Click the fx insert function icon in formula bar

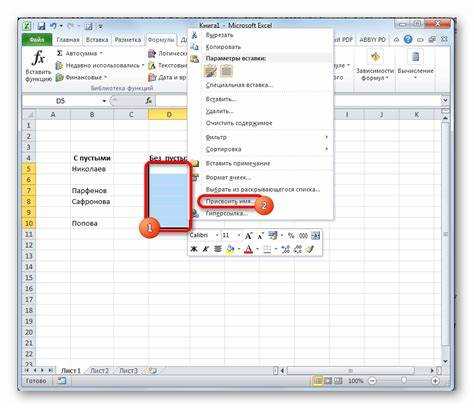(149, 100)
